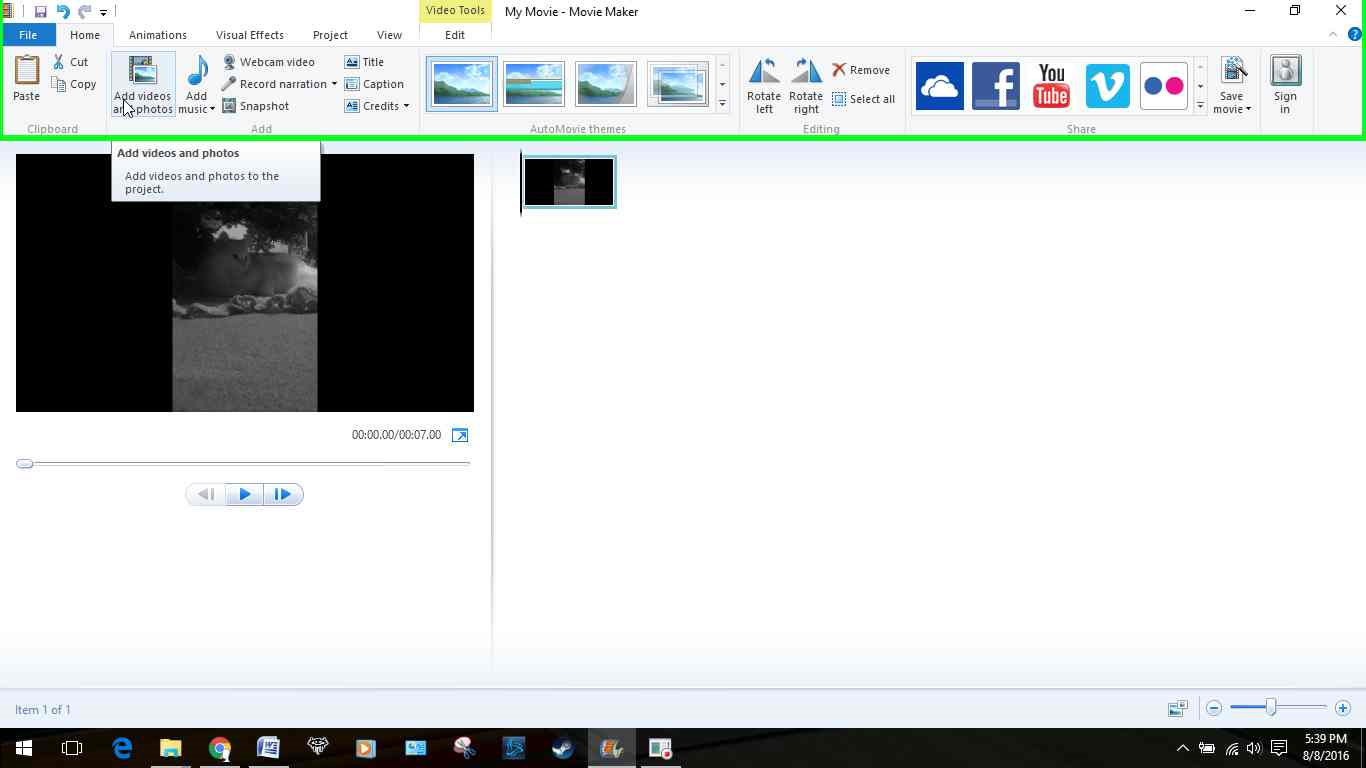
Task: Expand the Share destinations gallery
Action: click(x=1200, y=105)
